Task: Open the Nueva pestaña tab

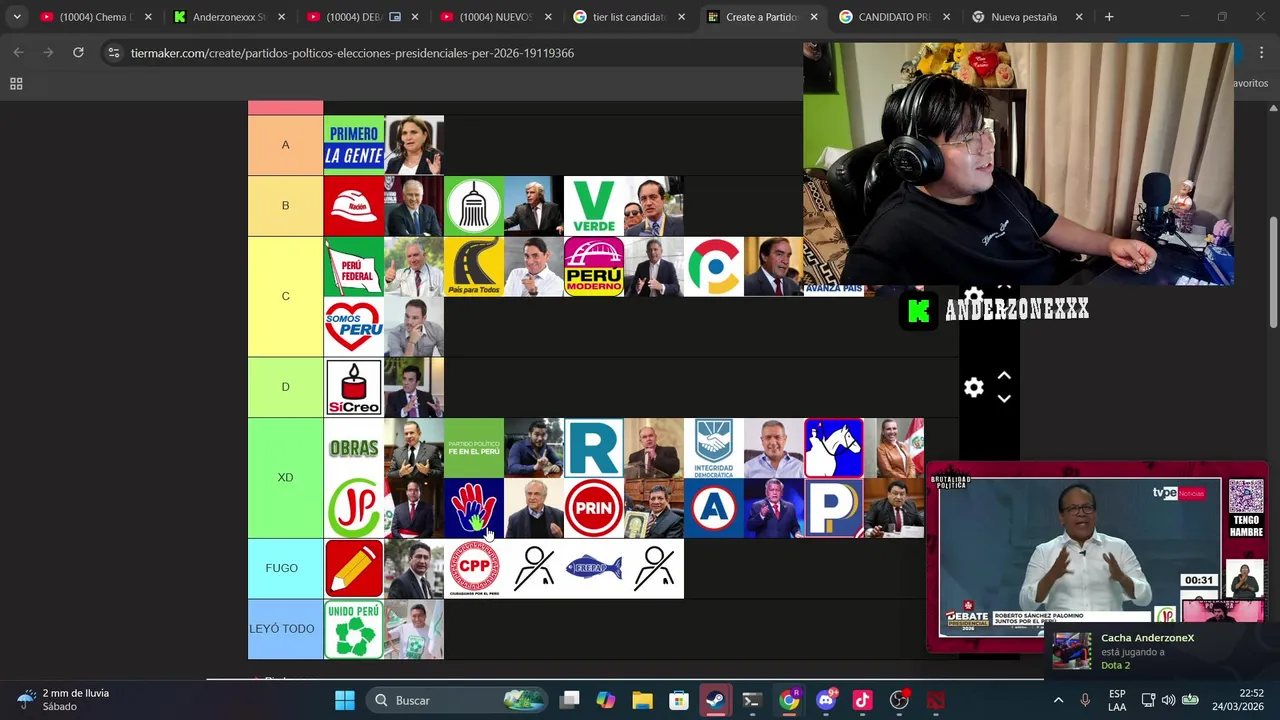Action: (x=1028, y=17)
